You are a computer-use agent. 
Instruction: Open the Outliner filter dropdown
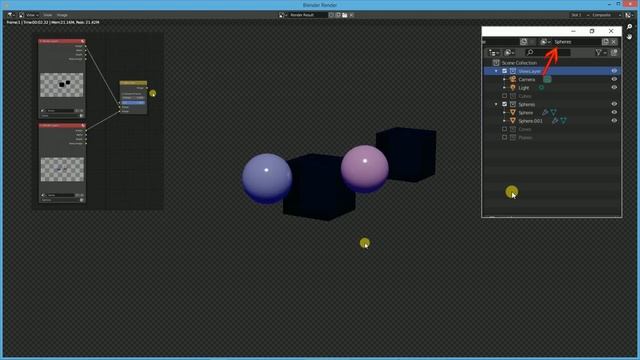(600, 53)
